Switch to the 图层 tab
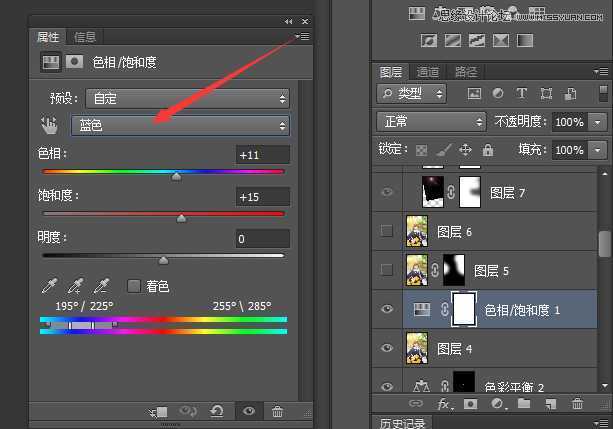613x429 pixels. coord(391,72)
